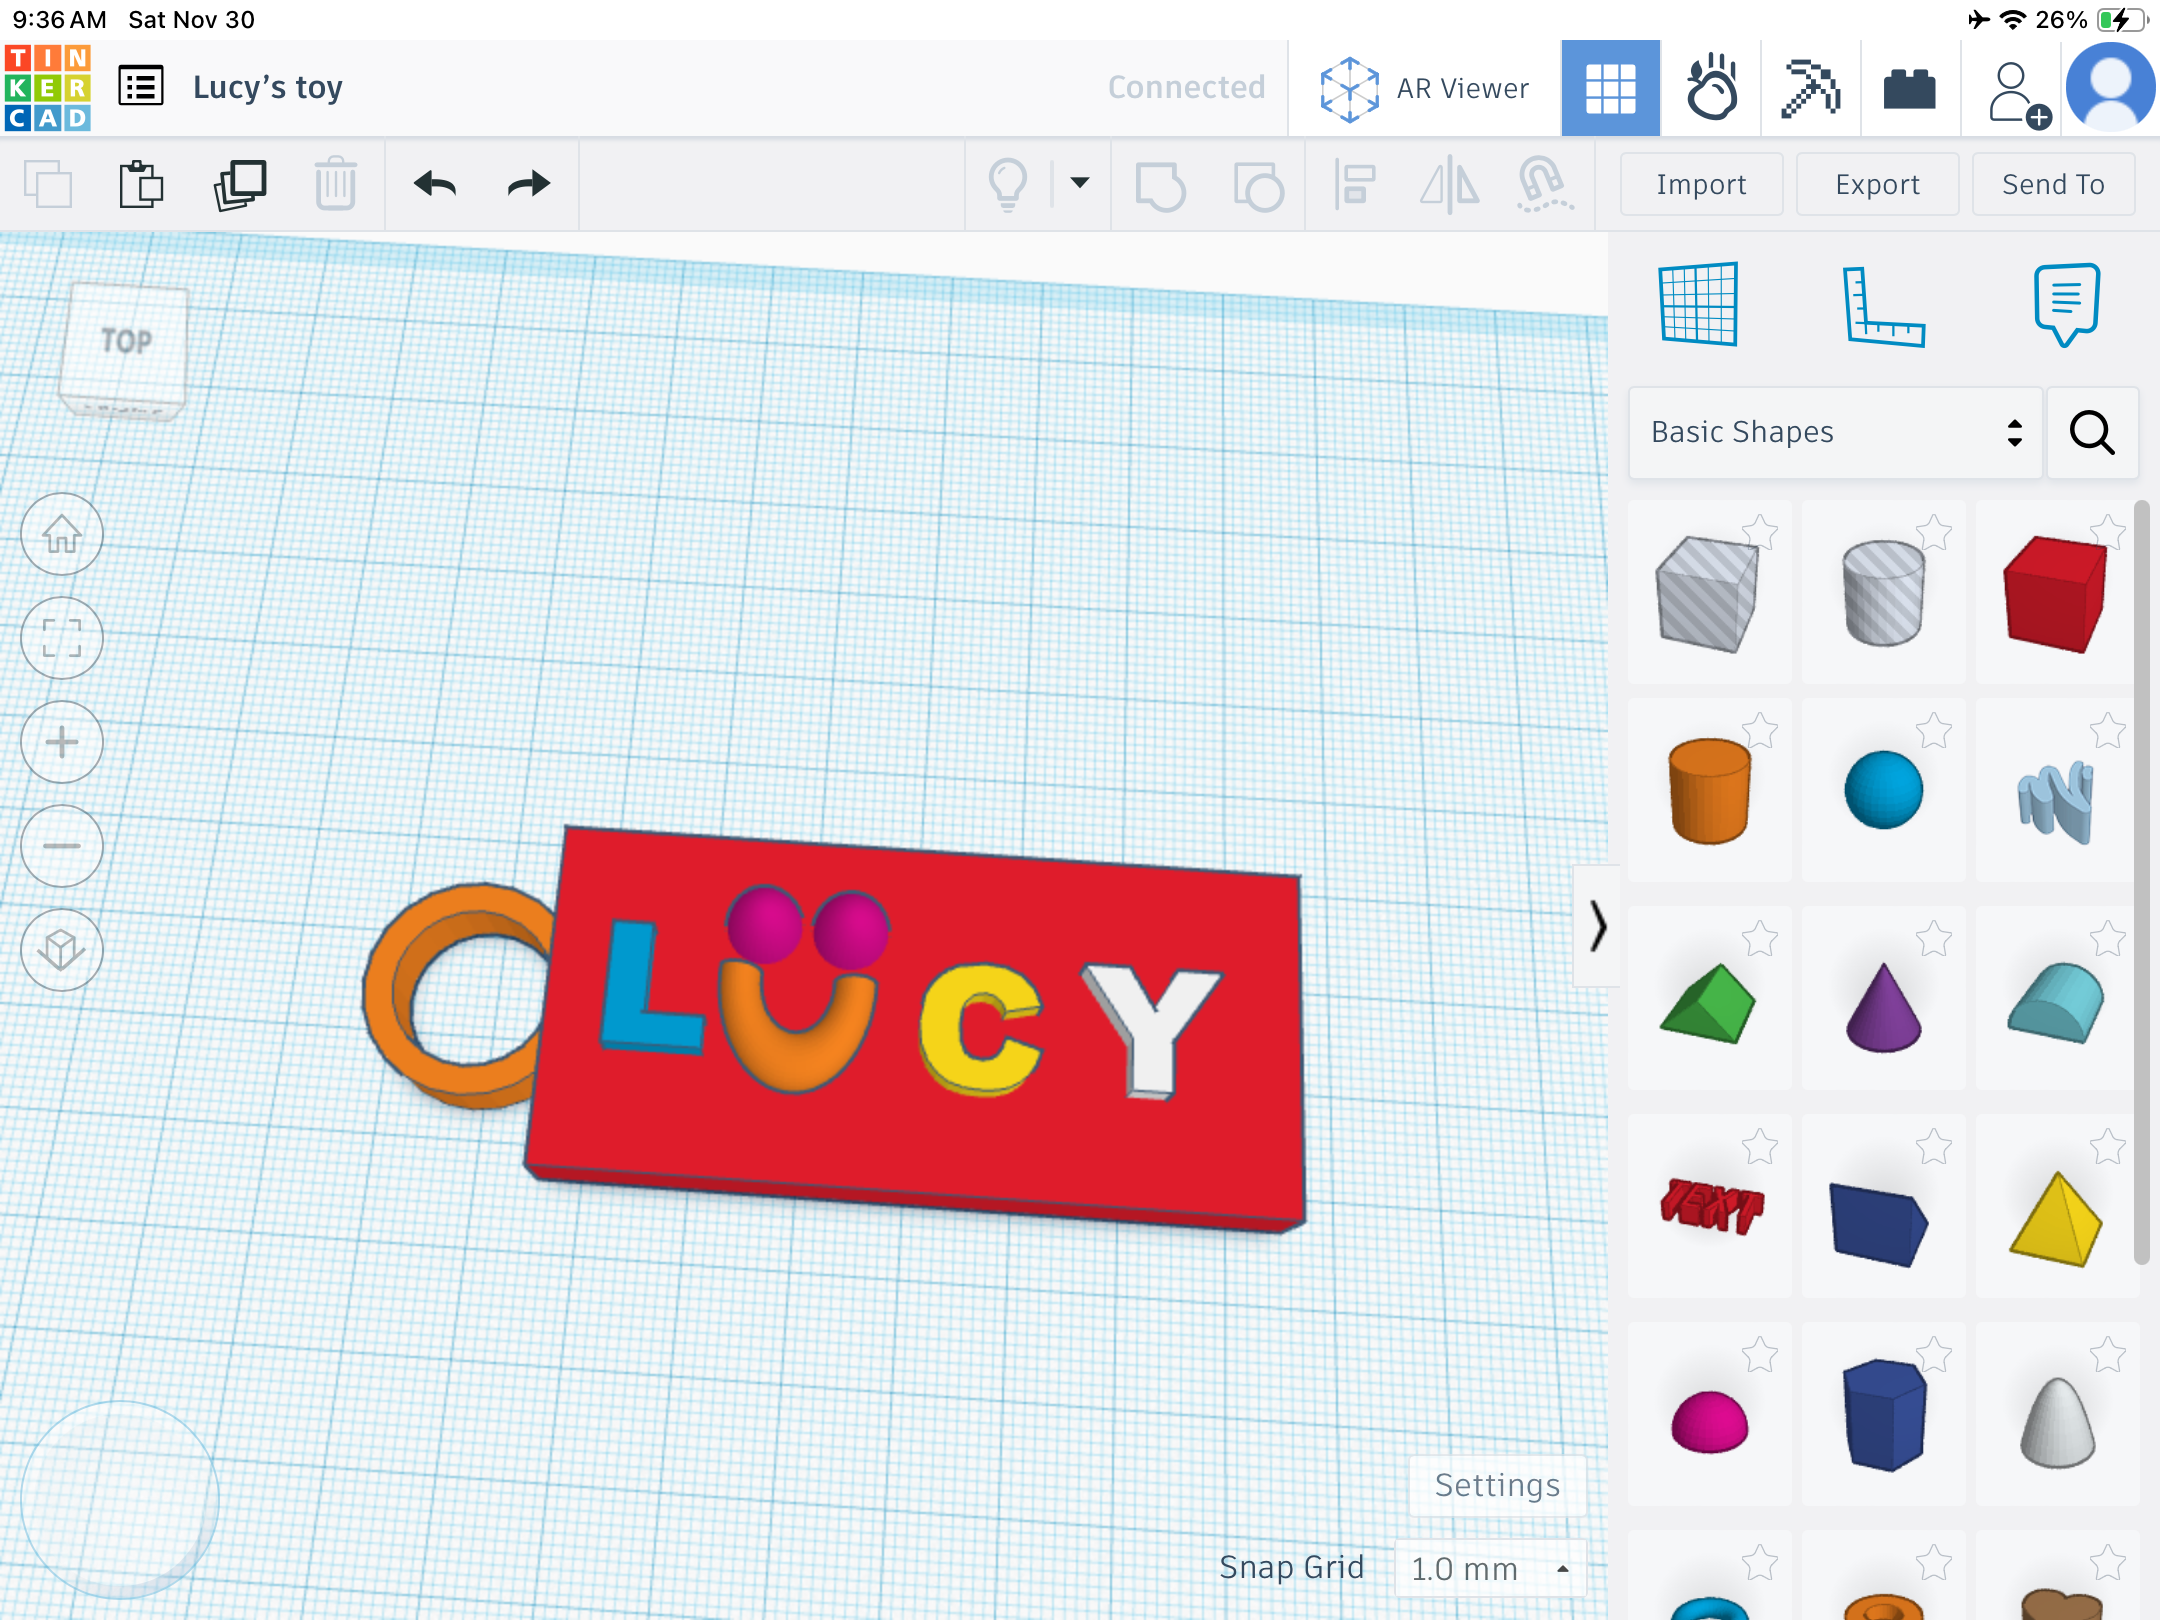This screenshot has height=1620, width=2160.
Task: Select the green Roof shape
Action: [x=1708, y=1002]
